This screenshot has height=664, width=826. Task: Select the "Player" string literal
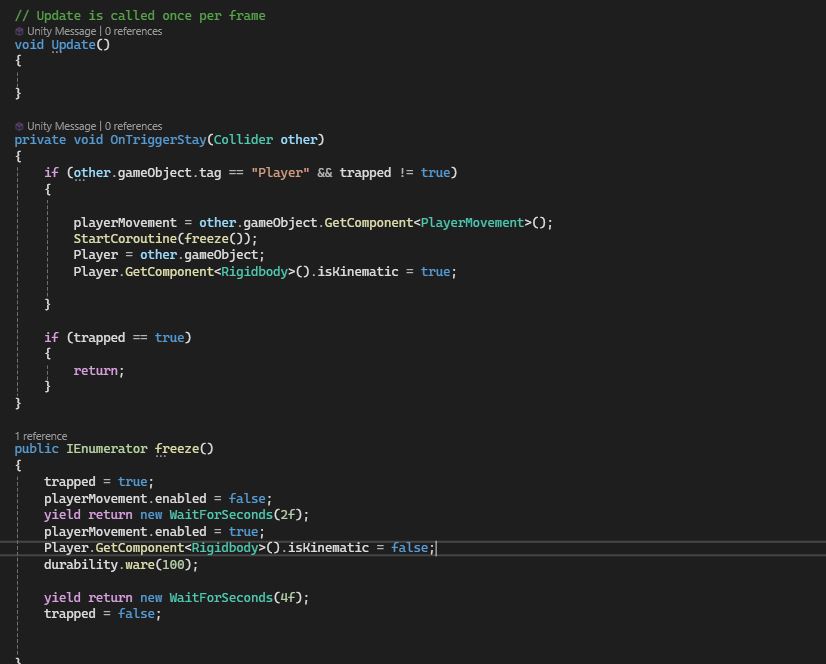click(x=280, y=172)
